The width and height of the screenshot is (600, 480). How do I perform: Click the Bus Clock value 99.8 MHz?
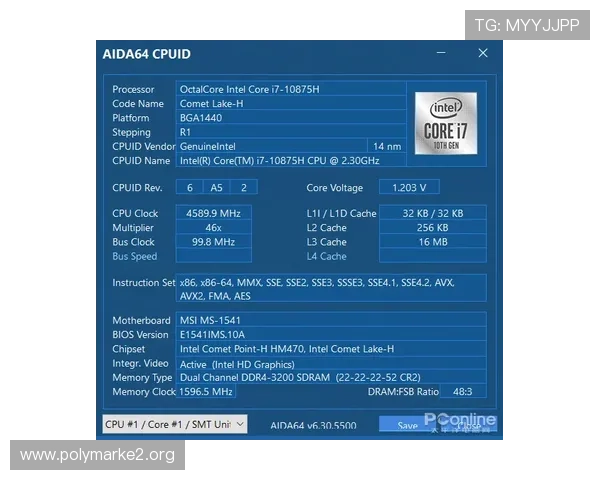click(x=214, y=242)
